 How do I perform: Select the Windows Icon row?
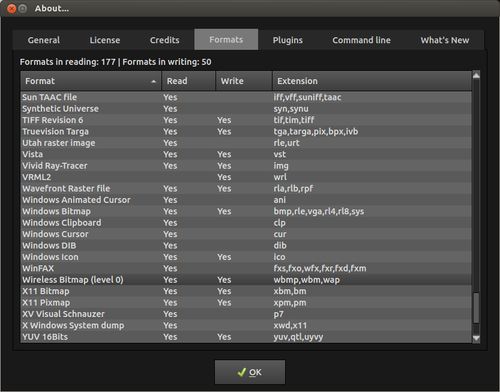(246, 257)
